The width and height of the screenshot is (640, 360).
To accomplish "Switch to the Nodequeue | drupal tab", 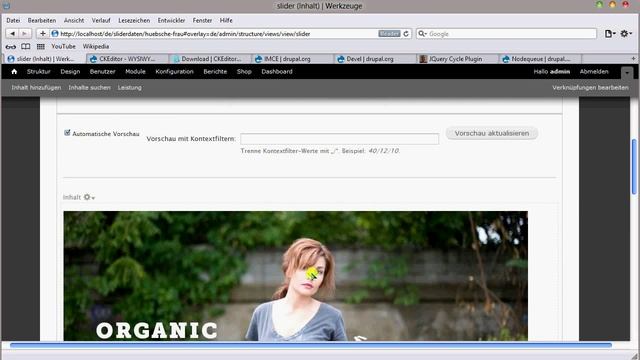I will point(540,59).
